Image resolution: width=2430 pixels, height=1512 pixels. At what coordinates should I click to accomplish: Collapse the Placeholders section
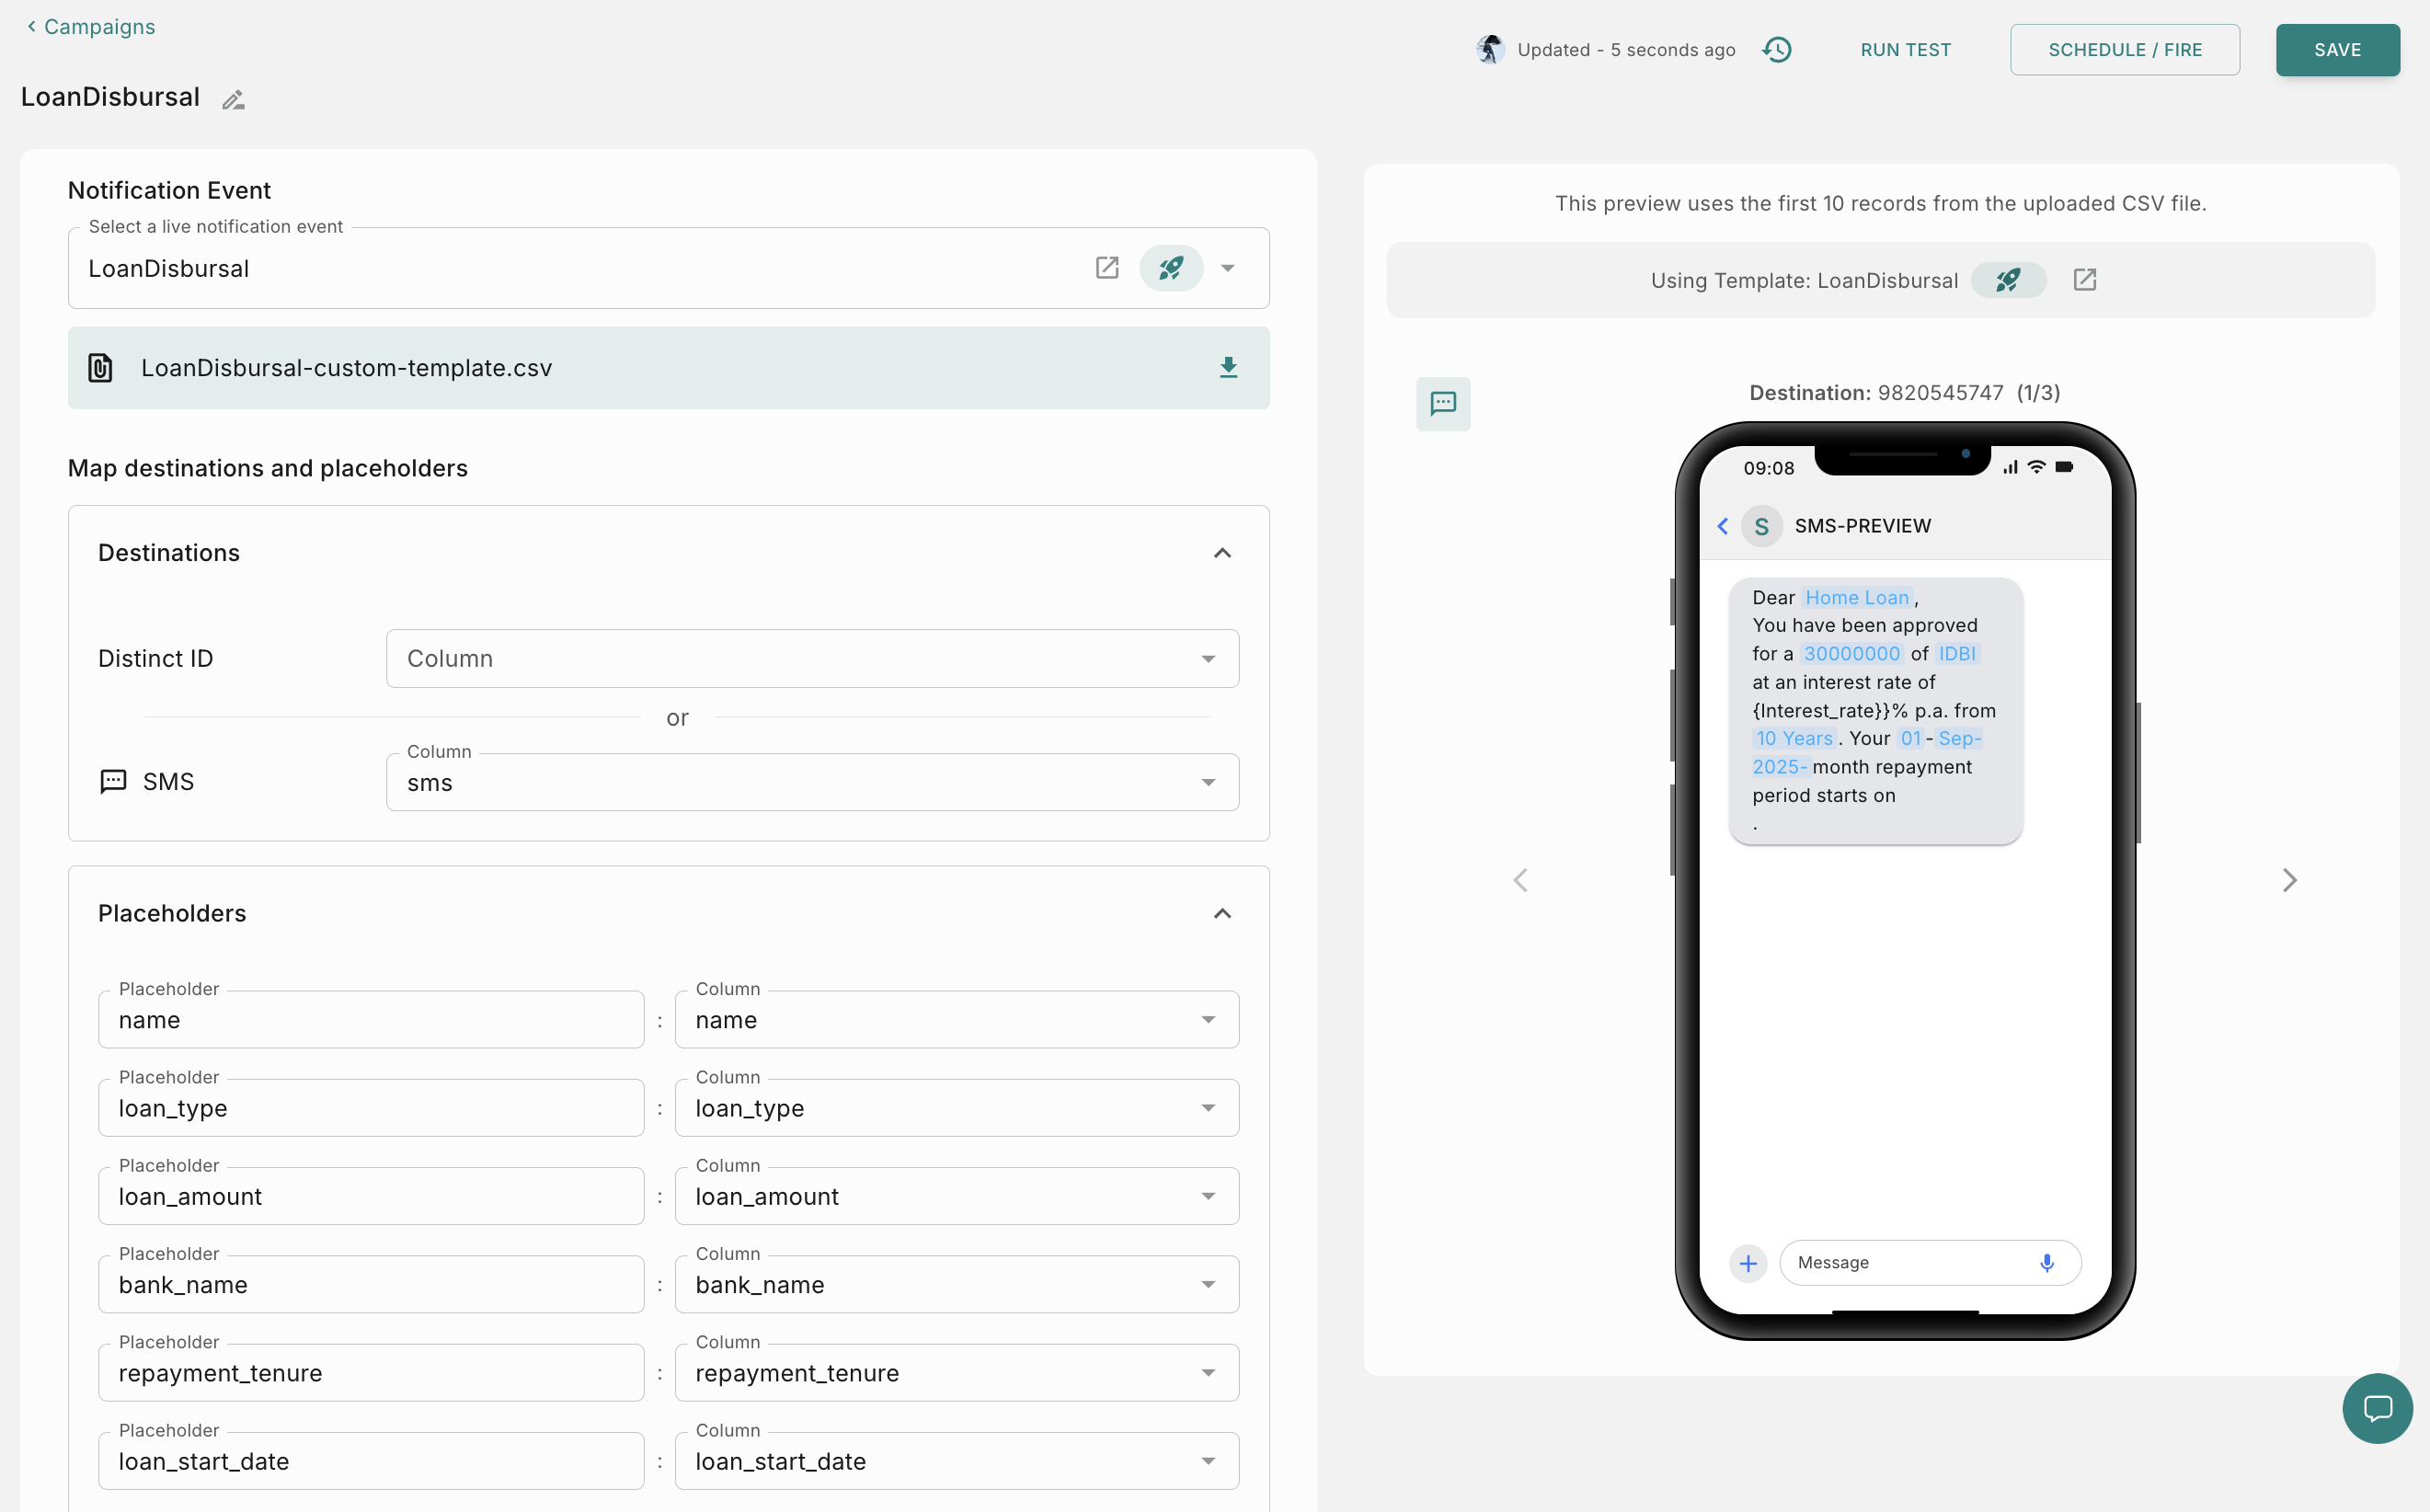(1221, 913)
